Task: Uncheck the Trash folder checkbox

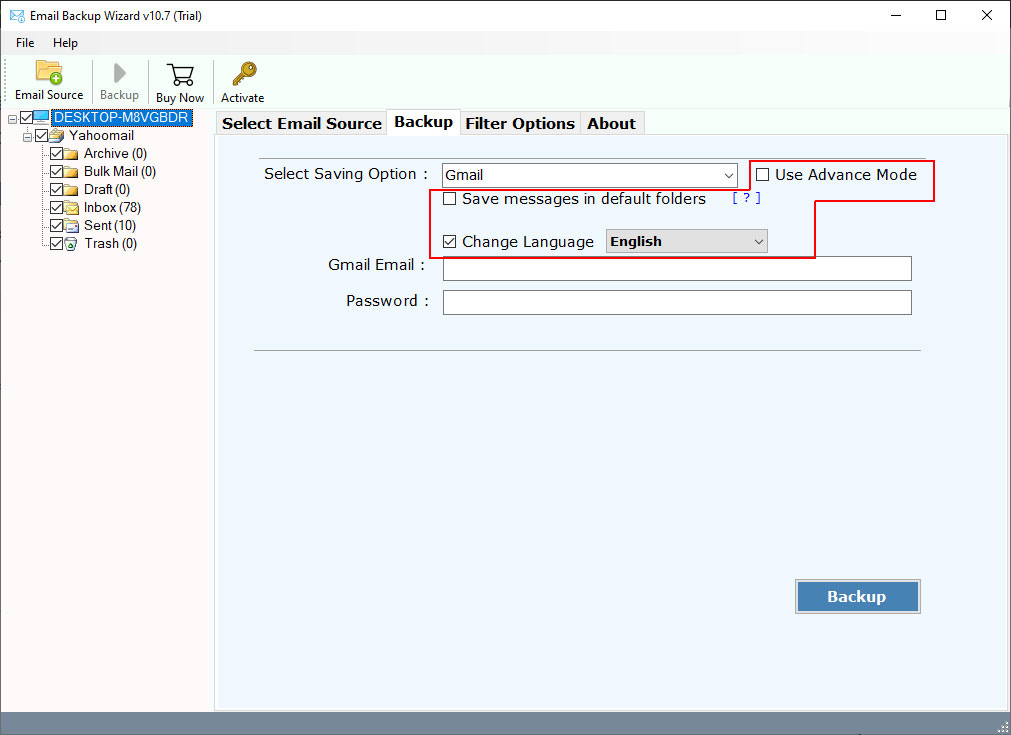Action: (57, 244)
